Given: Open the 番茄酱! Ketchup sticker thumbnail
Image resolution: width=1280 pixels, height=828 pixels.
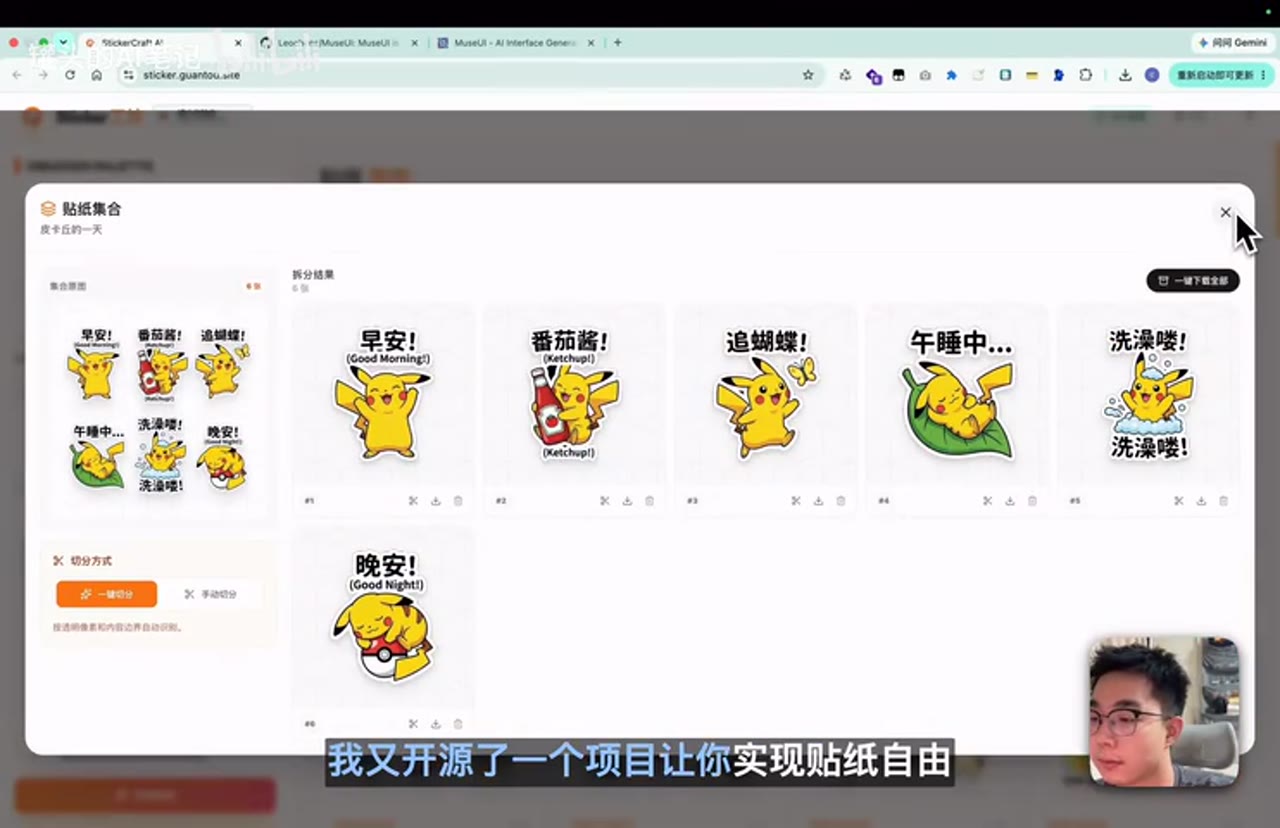Looking at the screenshot, I should [x=574, y=395].
